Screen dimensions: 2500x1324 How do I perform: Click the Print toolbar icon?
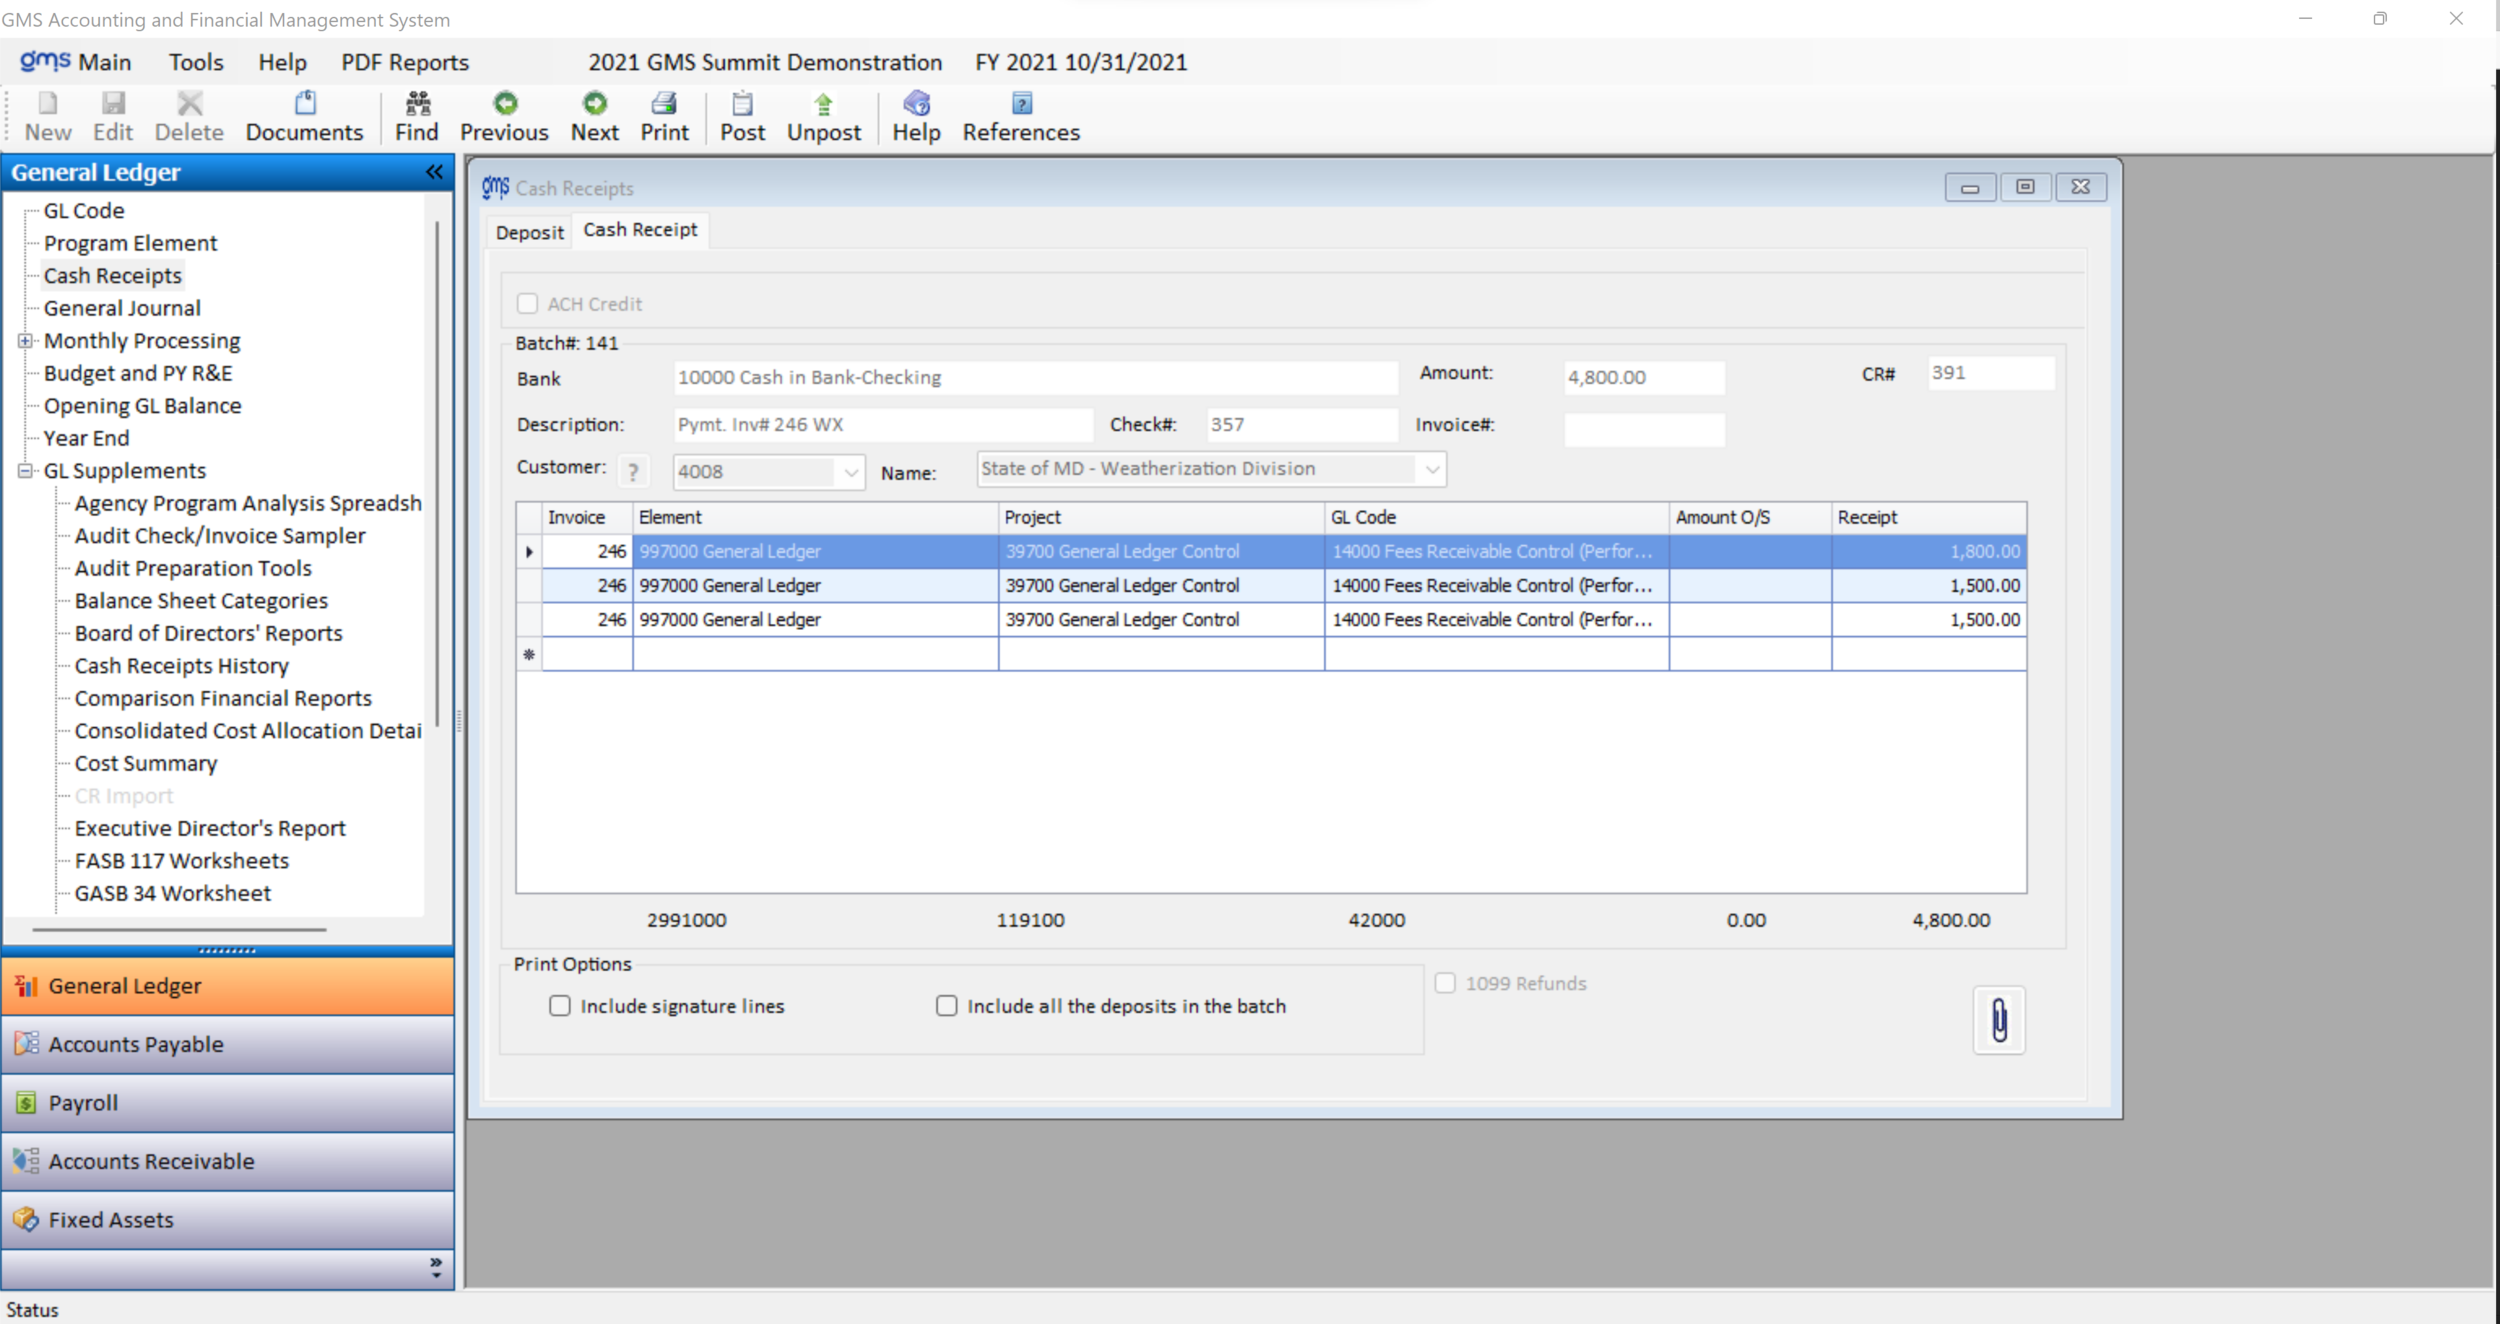coord(664,104)
